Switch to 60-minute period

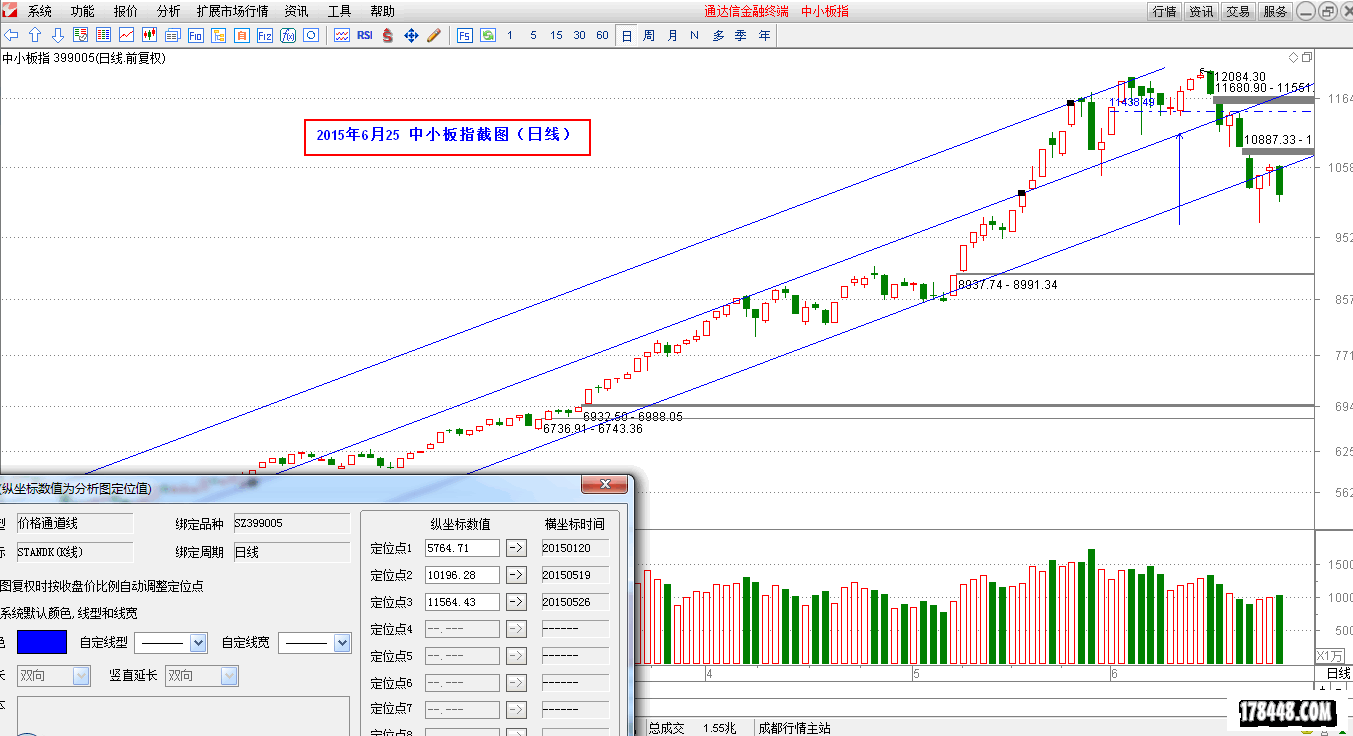click(602, 35)
